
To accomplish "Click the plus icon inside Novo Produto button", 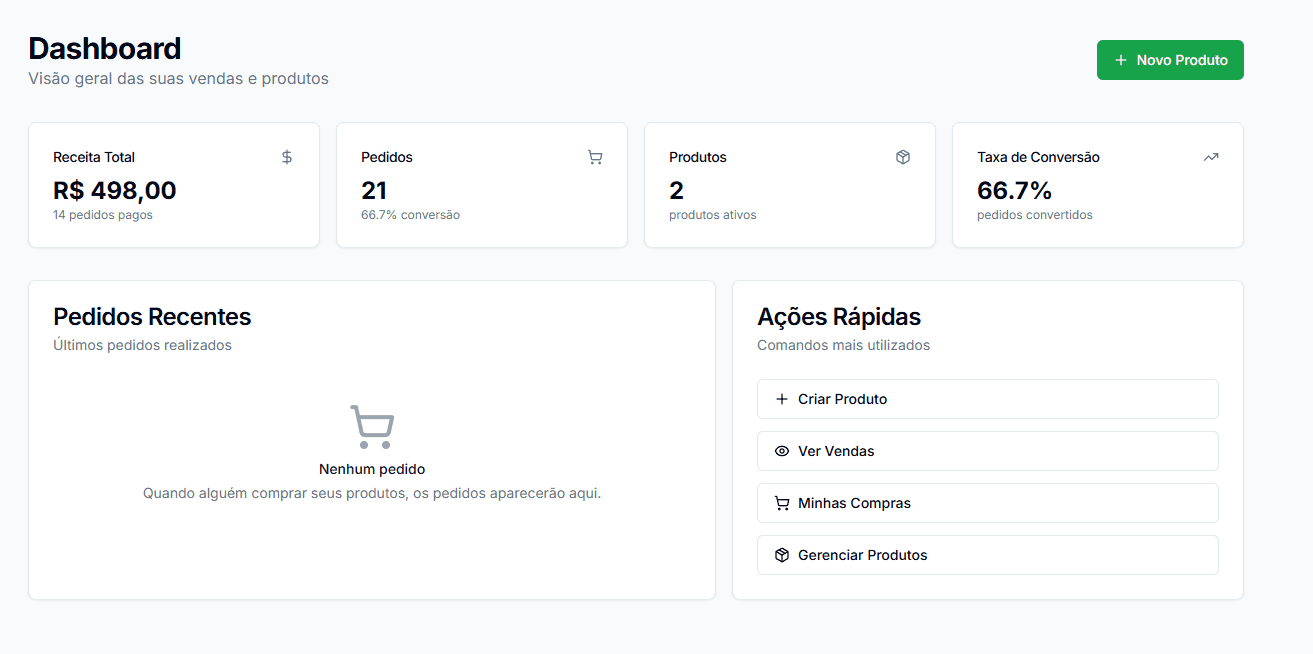I will pyautogui.click(x=1118, y=60).
